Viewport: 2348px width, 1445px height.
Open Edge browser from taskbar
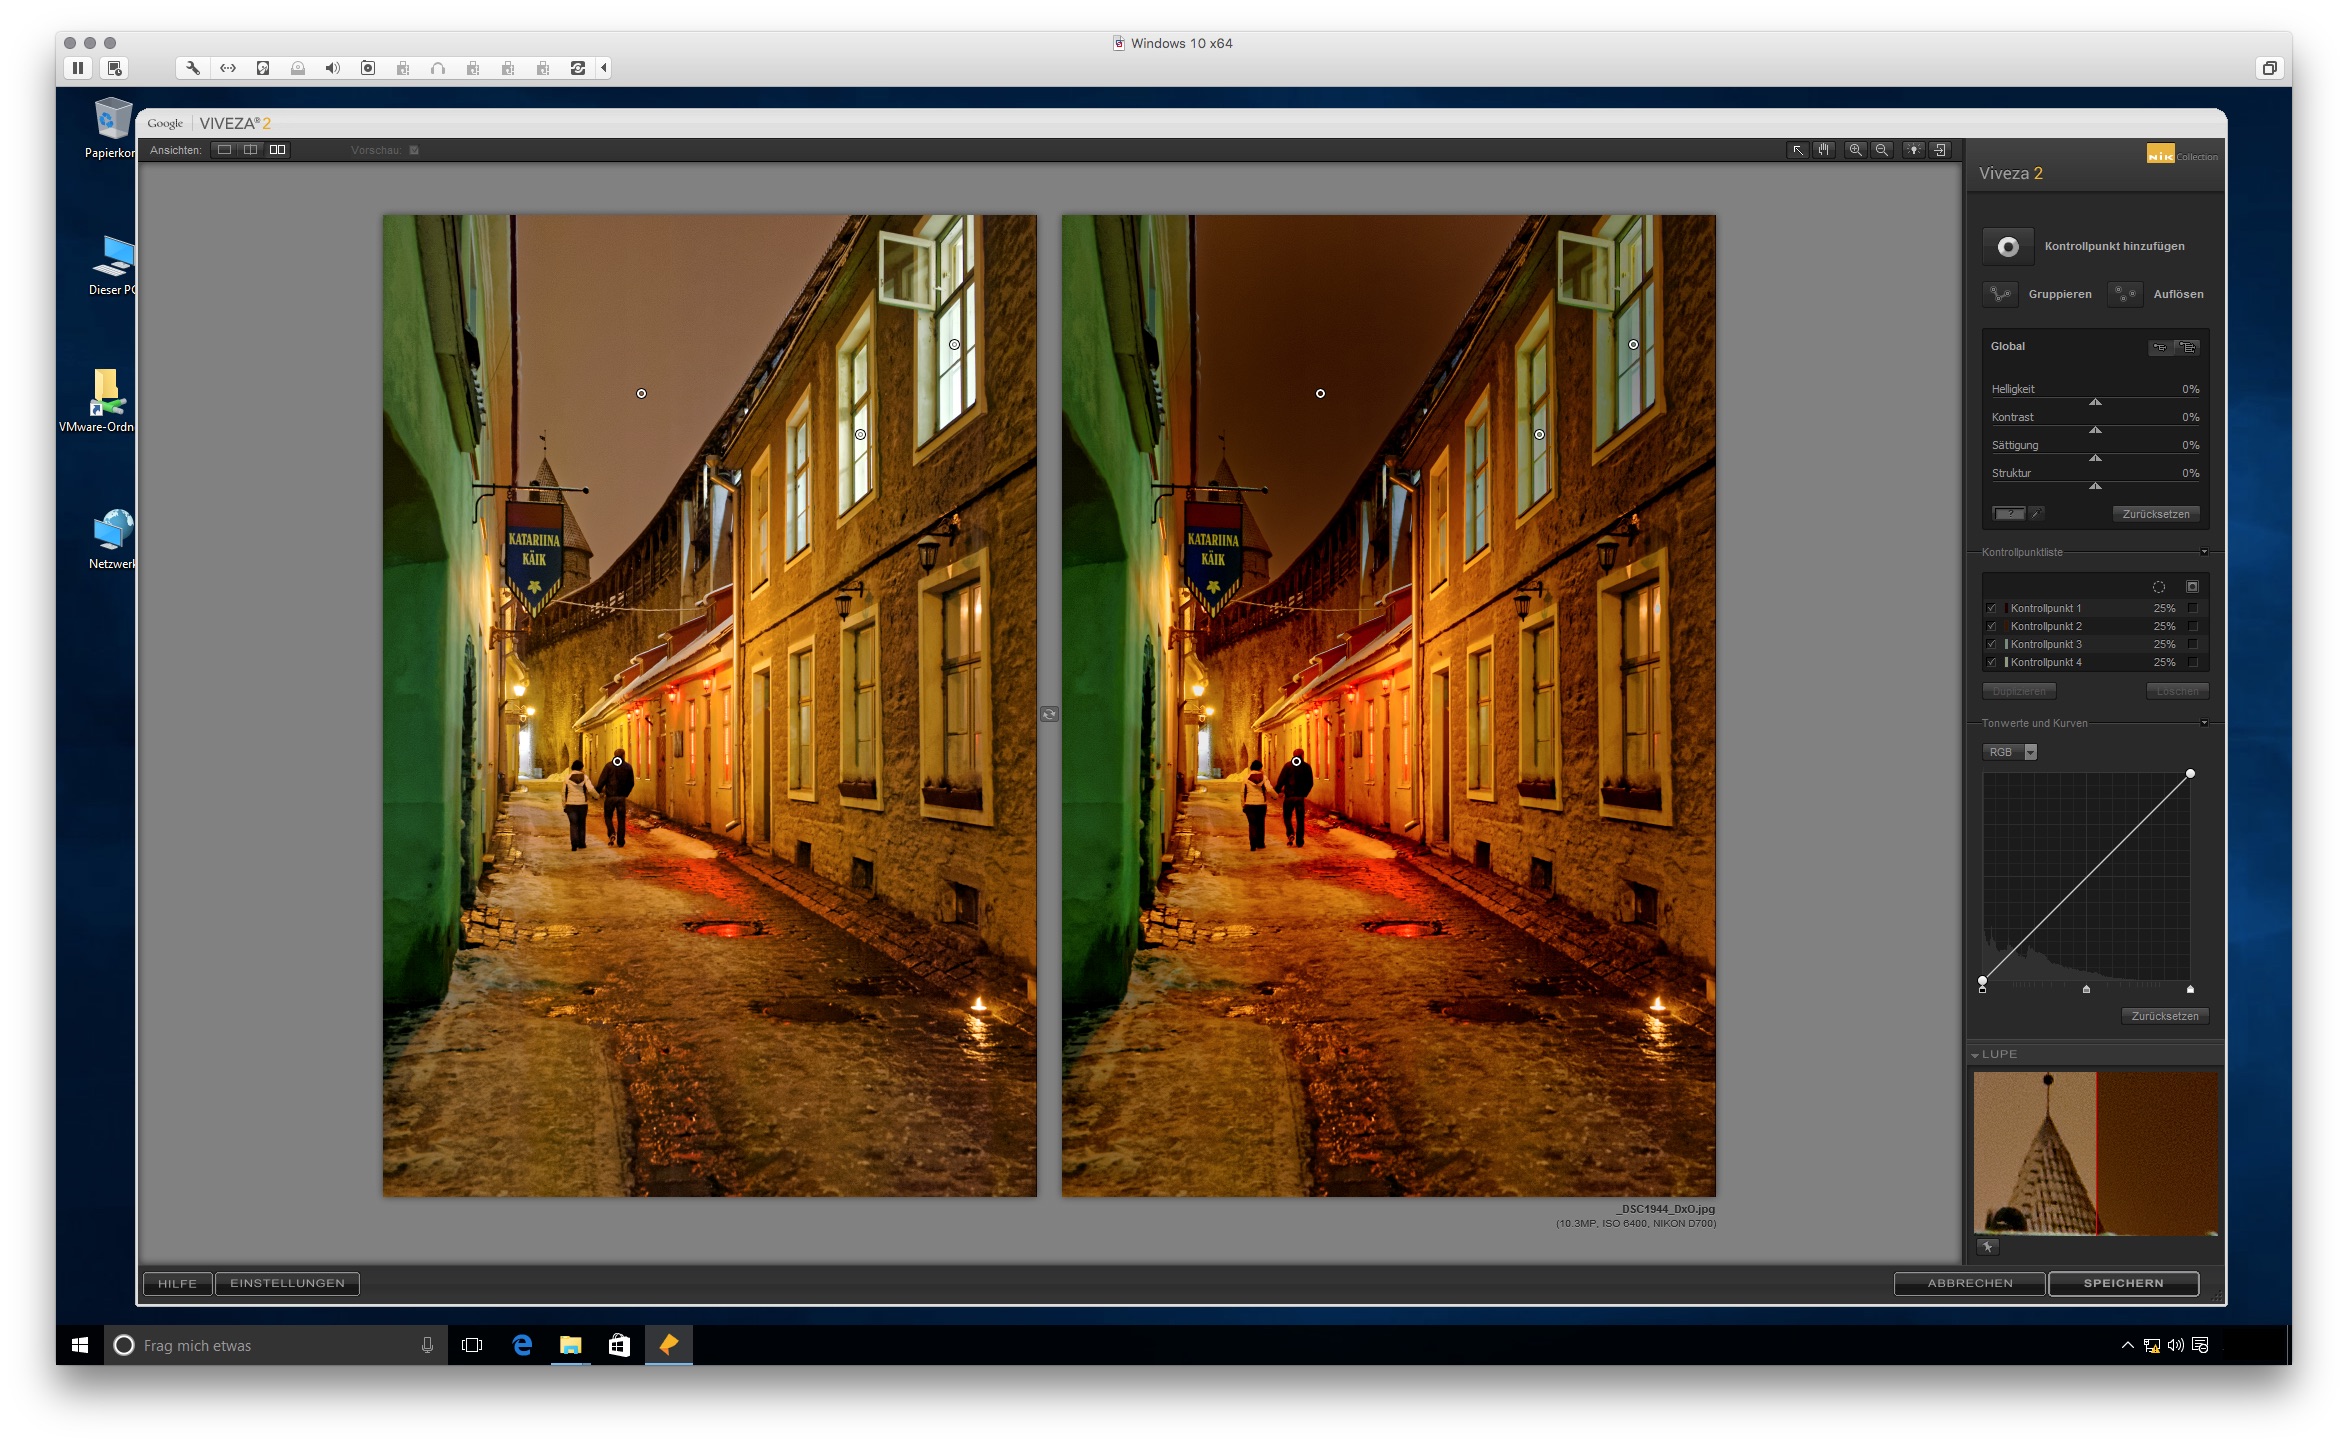click(522, 1345)
